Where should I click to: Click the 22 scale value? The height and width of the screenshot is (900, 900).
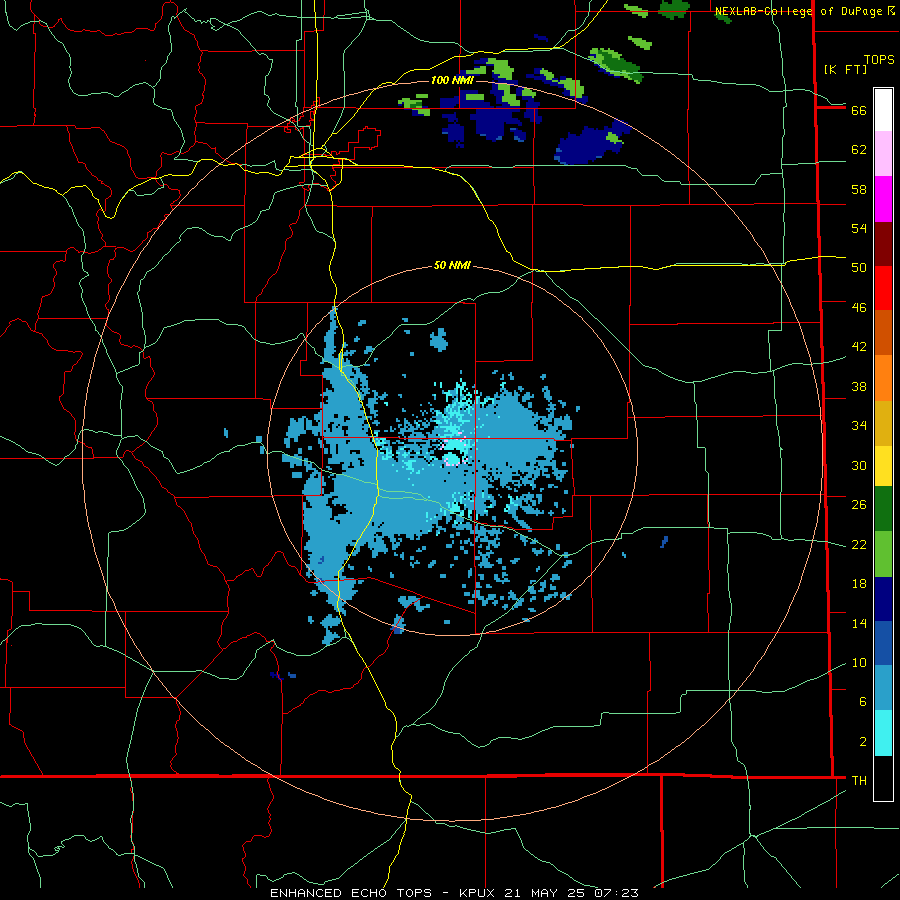[x=859, y=544]
